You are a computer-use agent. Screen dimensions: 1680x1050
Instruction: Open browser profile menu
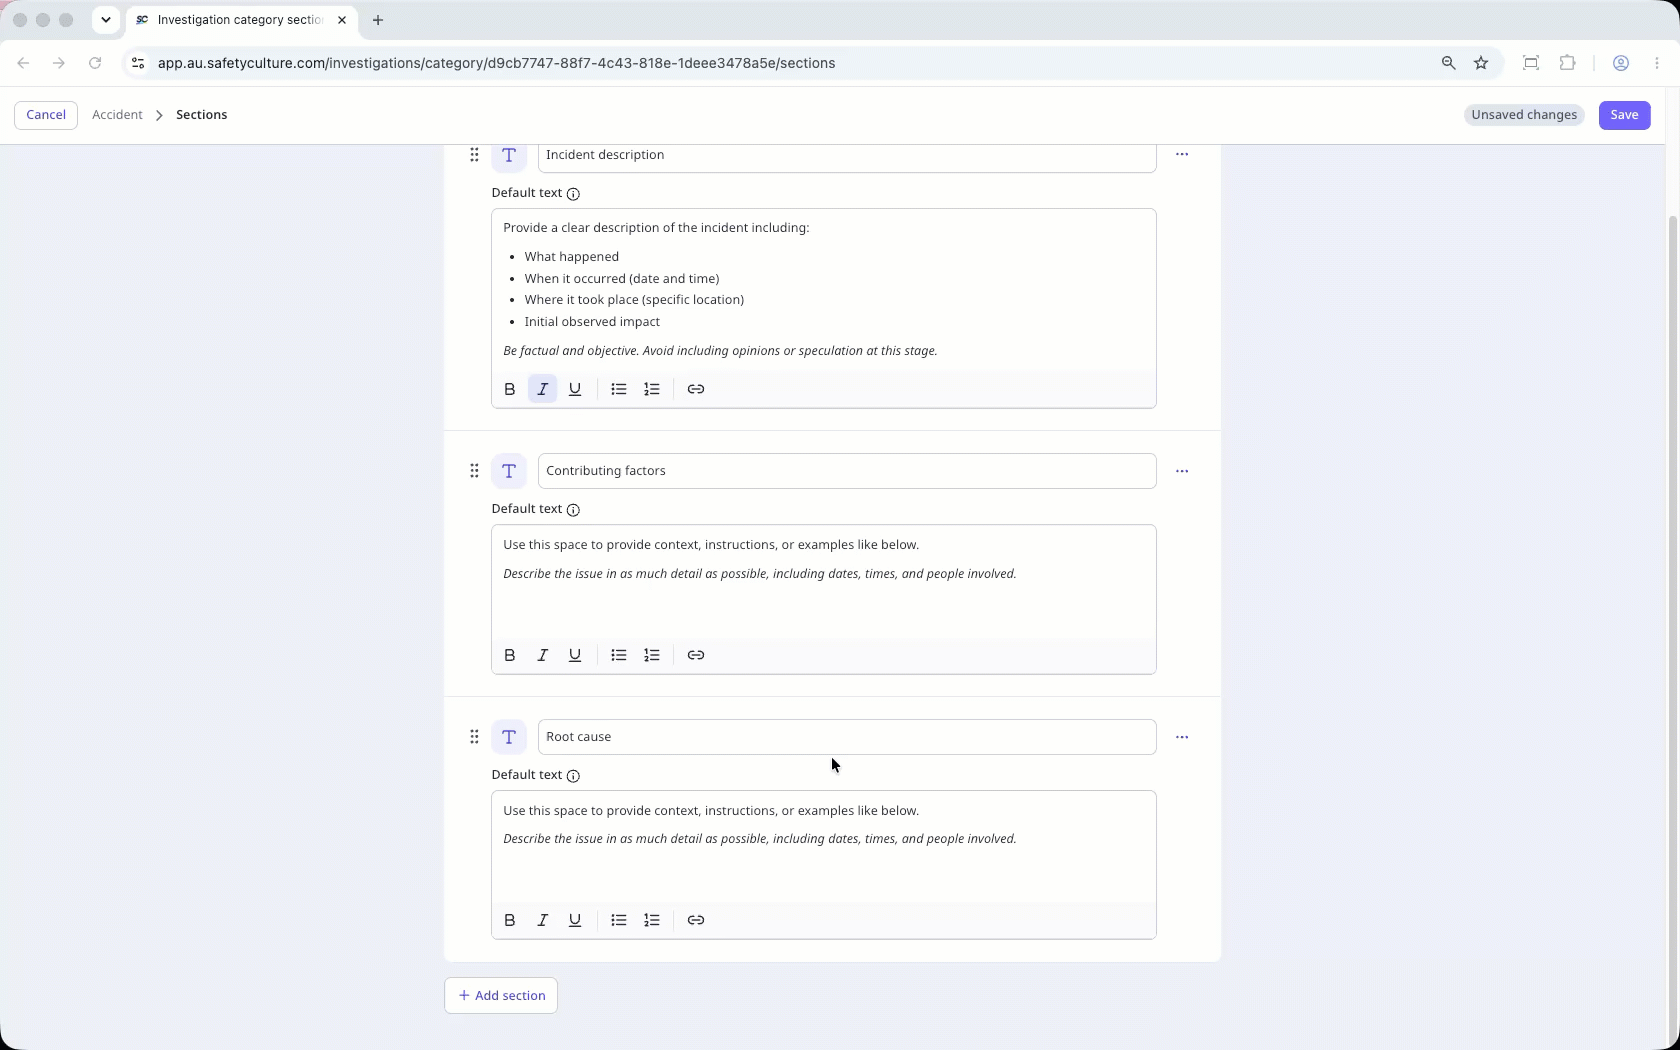click(x=1621, y=63)
